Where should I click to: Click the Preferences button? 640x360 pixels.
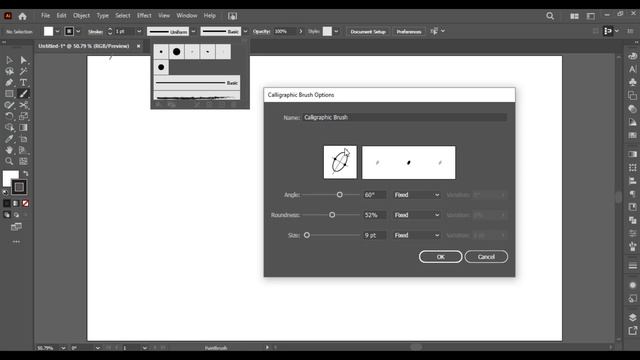[409, 31]
